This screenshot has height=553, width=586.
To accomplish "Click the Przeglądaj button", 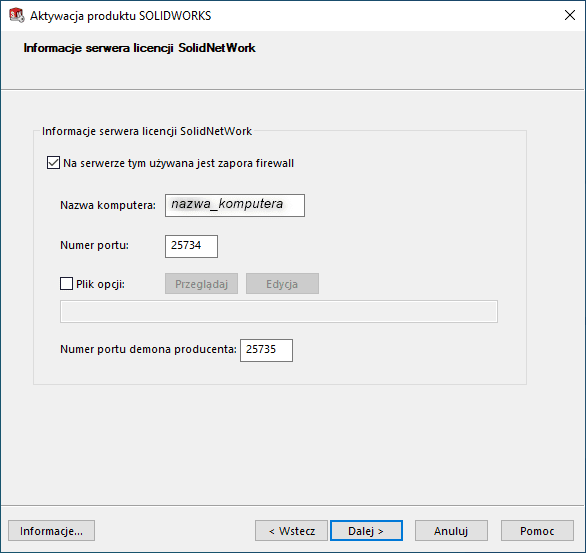I will click(x=201, y=284).
